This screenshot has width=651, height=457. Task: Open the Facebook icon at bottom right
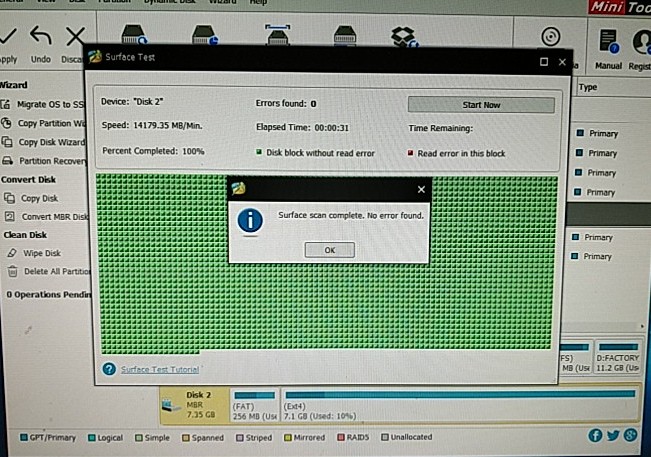coord(596,436)
